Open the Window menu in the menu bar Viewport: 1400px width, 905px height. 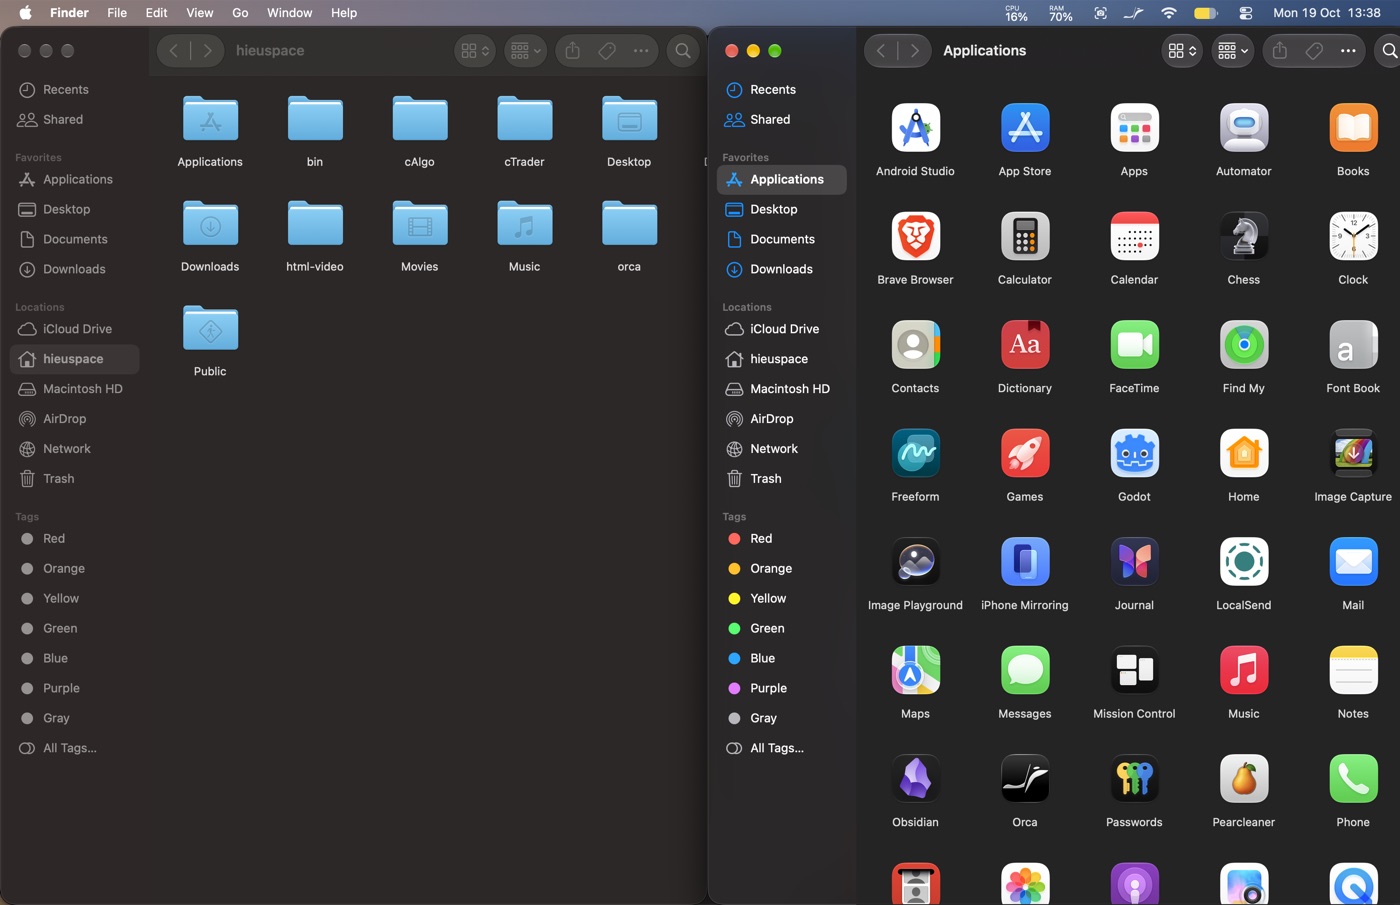[290, 13]
